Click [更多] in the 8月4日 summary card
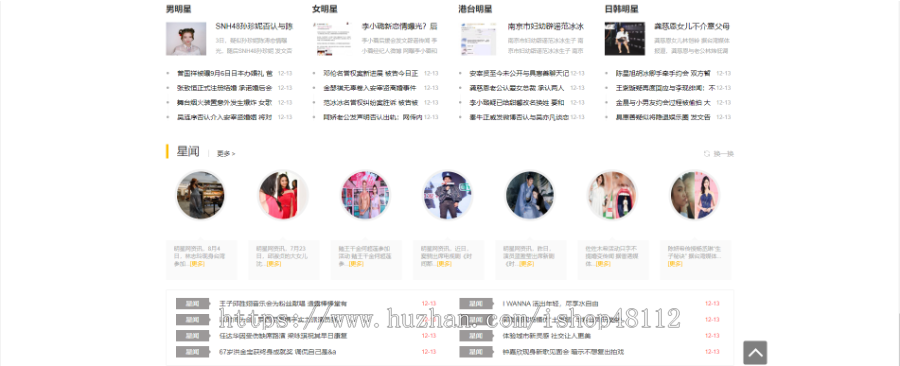The image size is (900, 366). 197,264
